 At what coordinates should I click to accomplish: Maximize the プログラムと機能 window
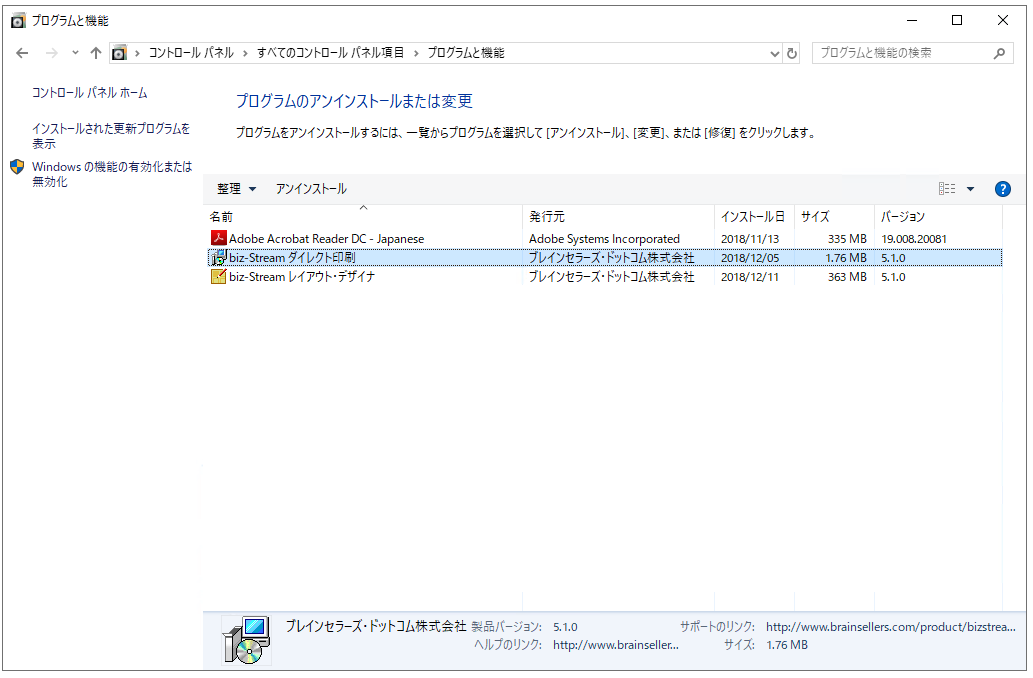tap(957, 20)
